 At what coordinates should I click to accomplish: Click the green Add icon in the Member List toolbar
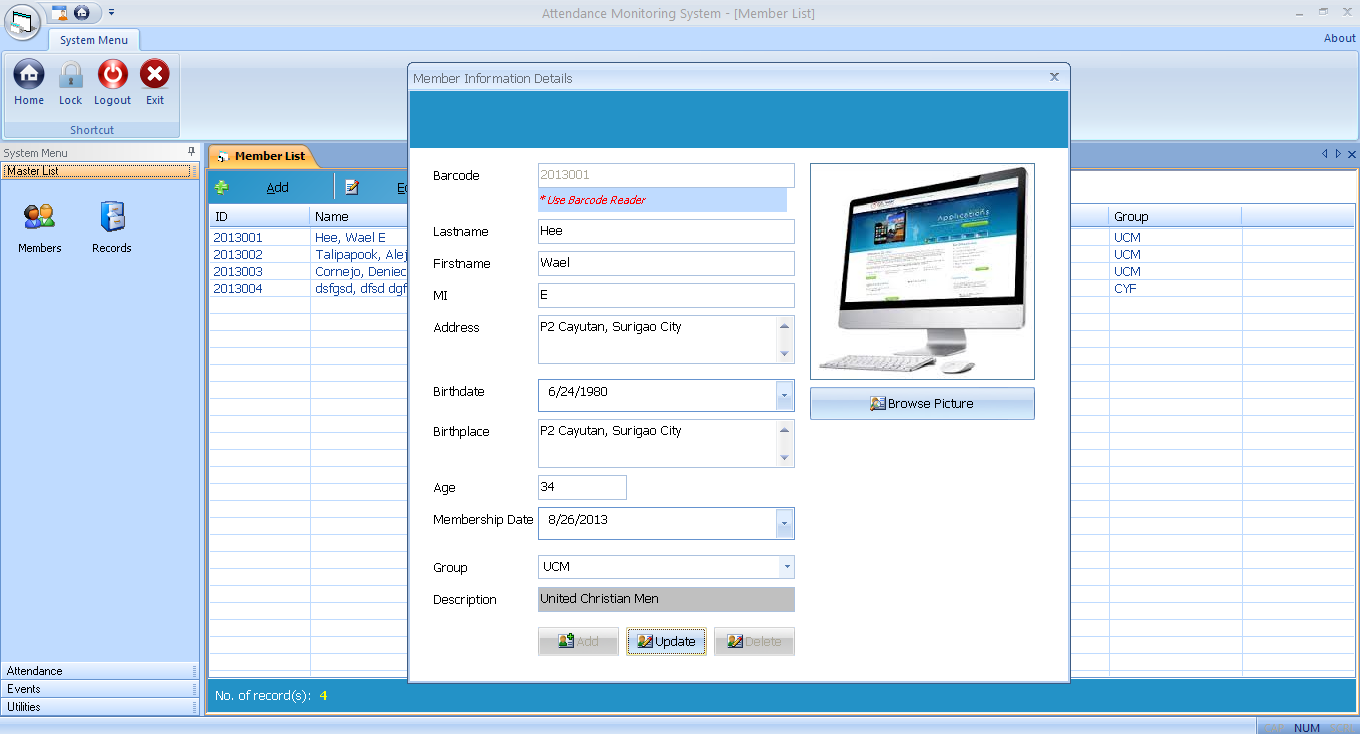[x=222, y=187]
